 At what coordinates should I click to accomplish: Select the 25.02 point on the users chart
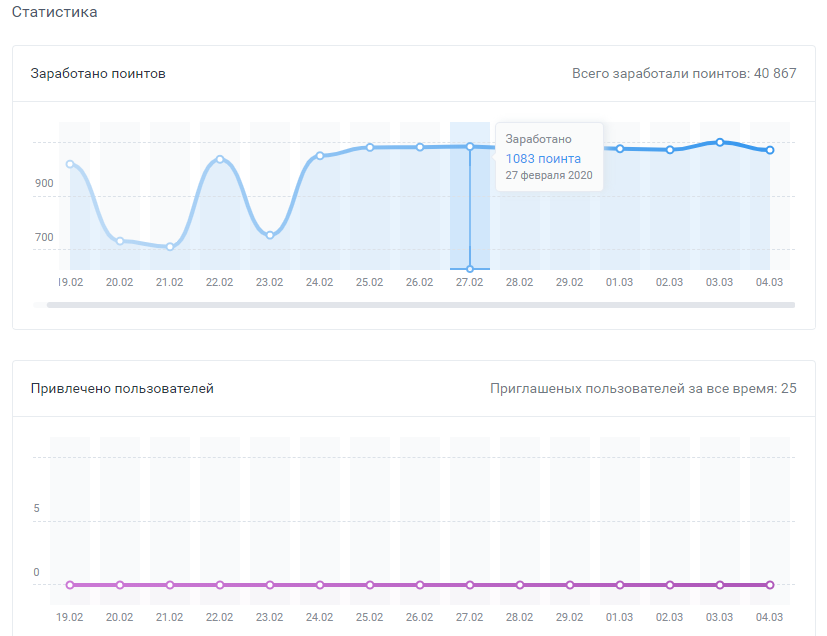click(370, 585)
